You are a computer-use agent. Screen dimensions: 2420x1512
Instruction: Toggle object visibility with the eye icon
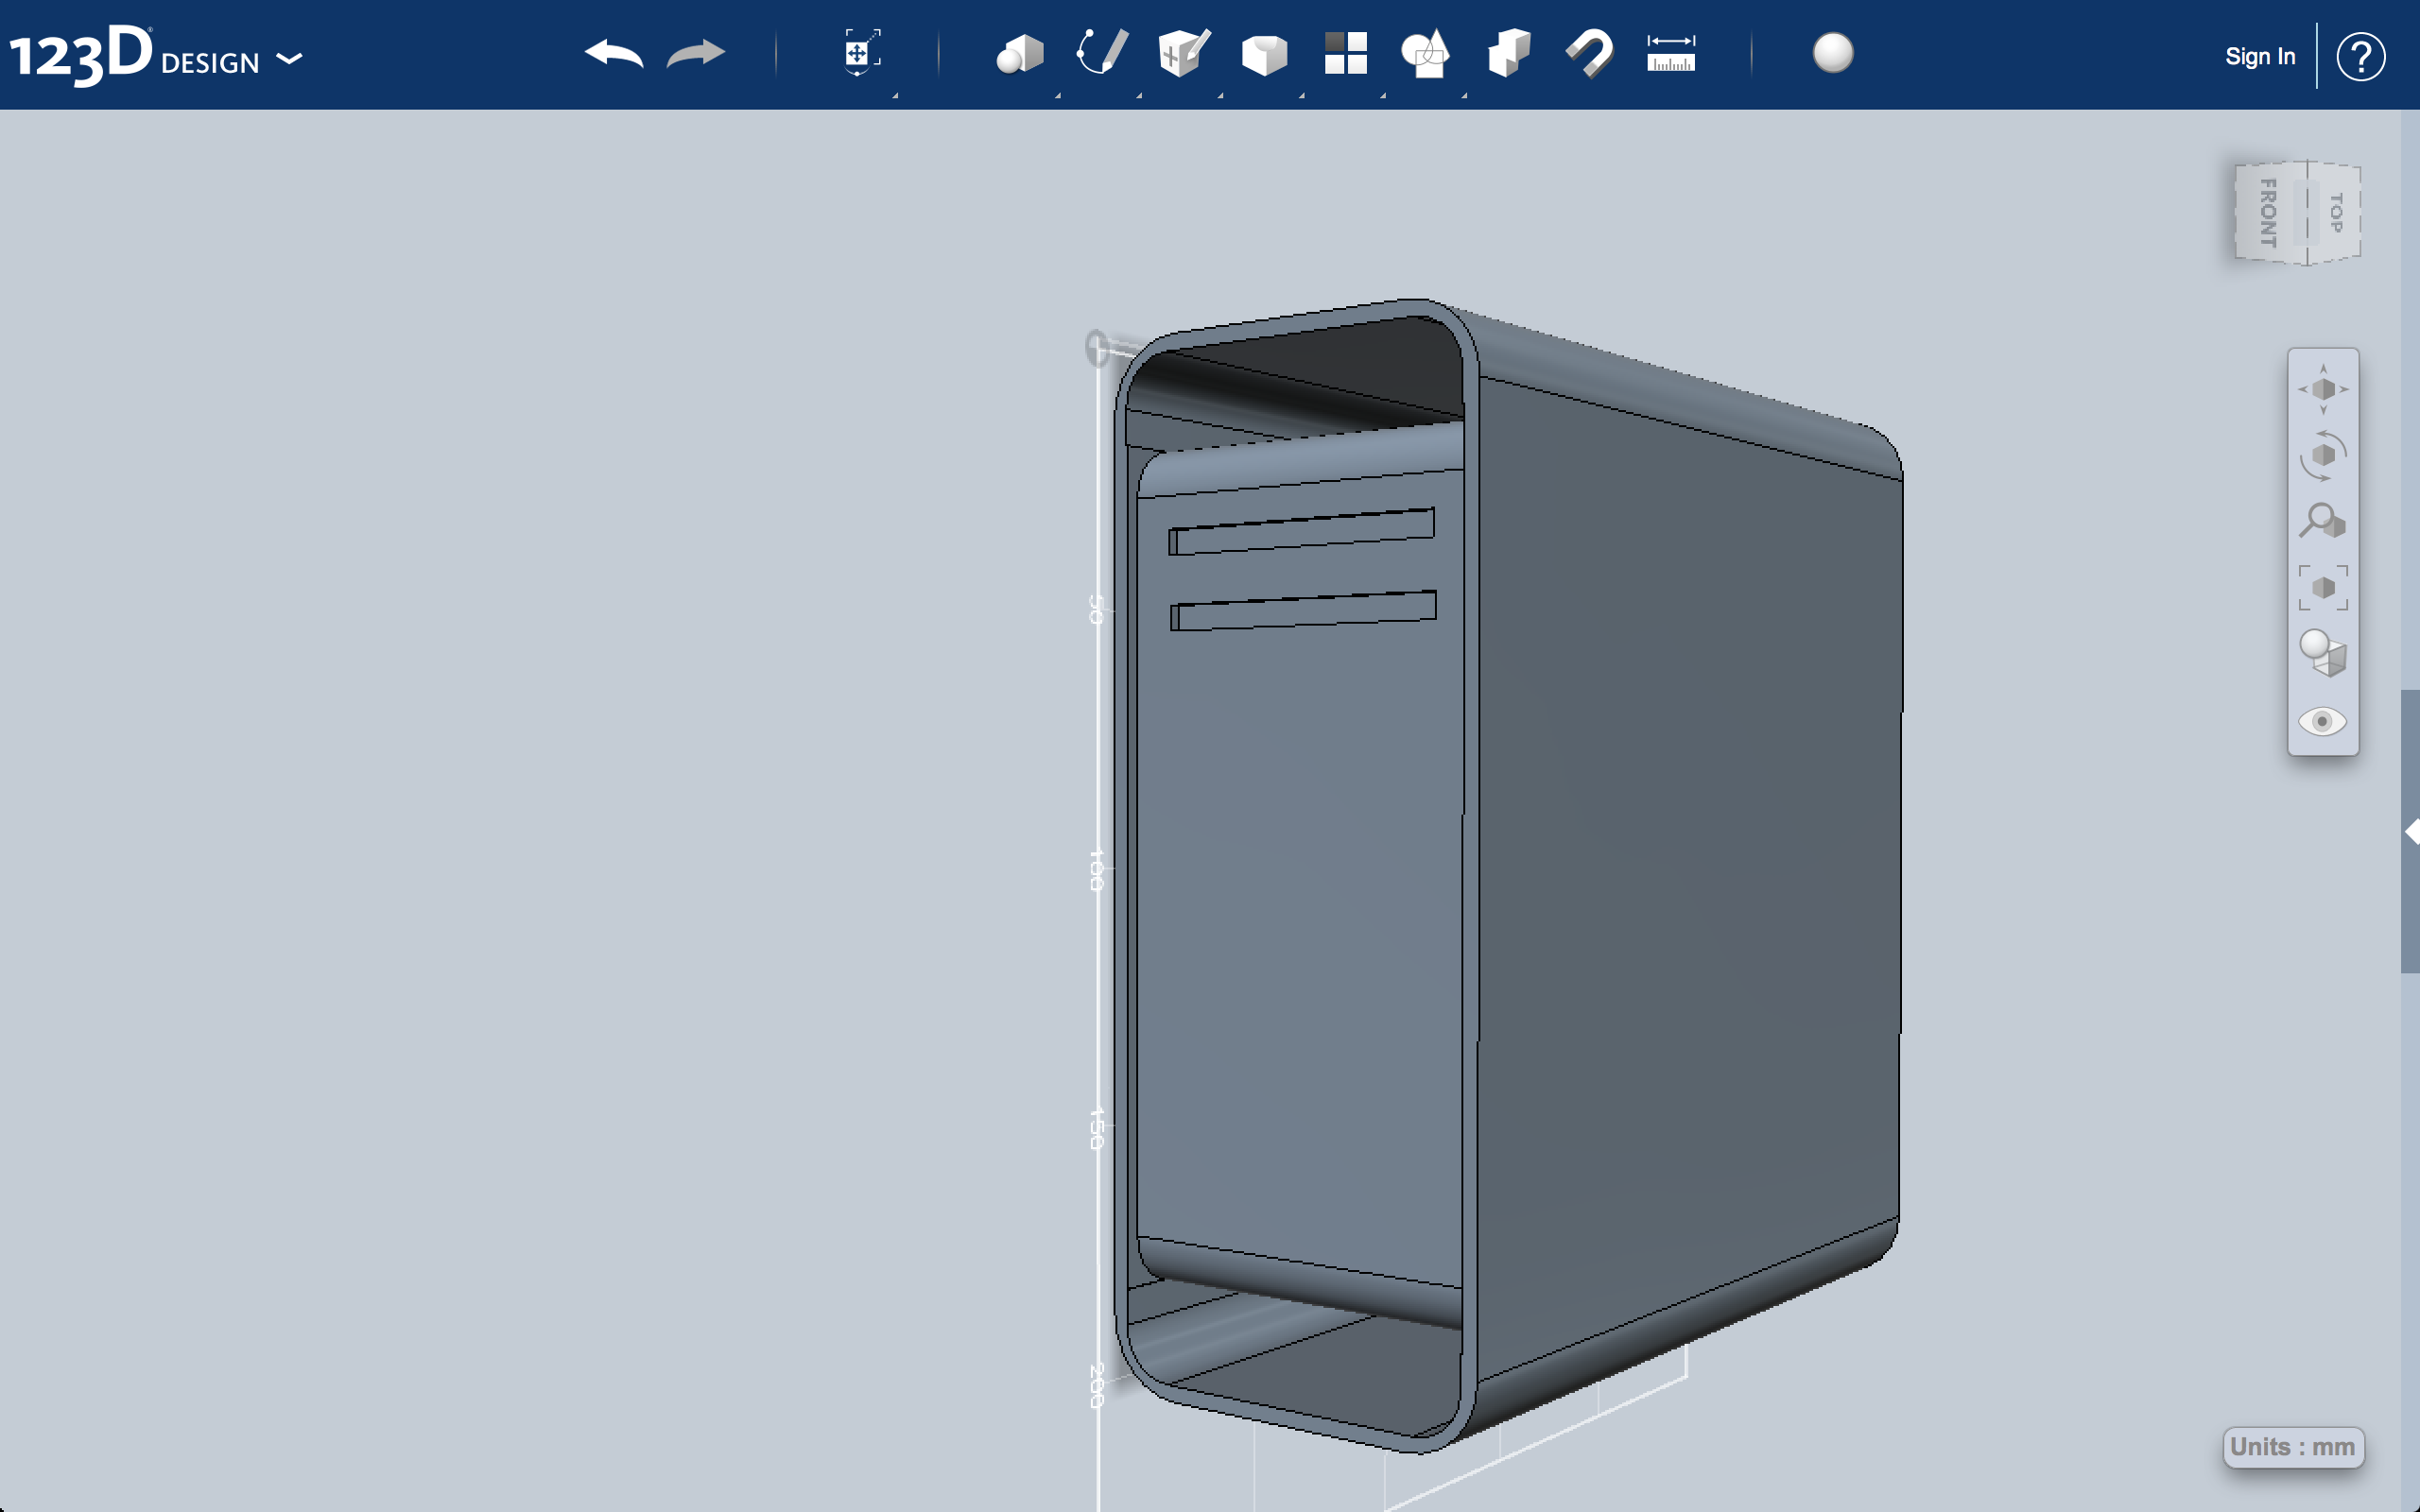pos(2323,722)
